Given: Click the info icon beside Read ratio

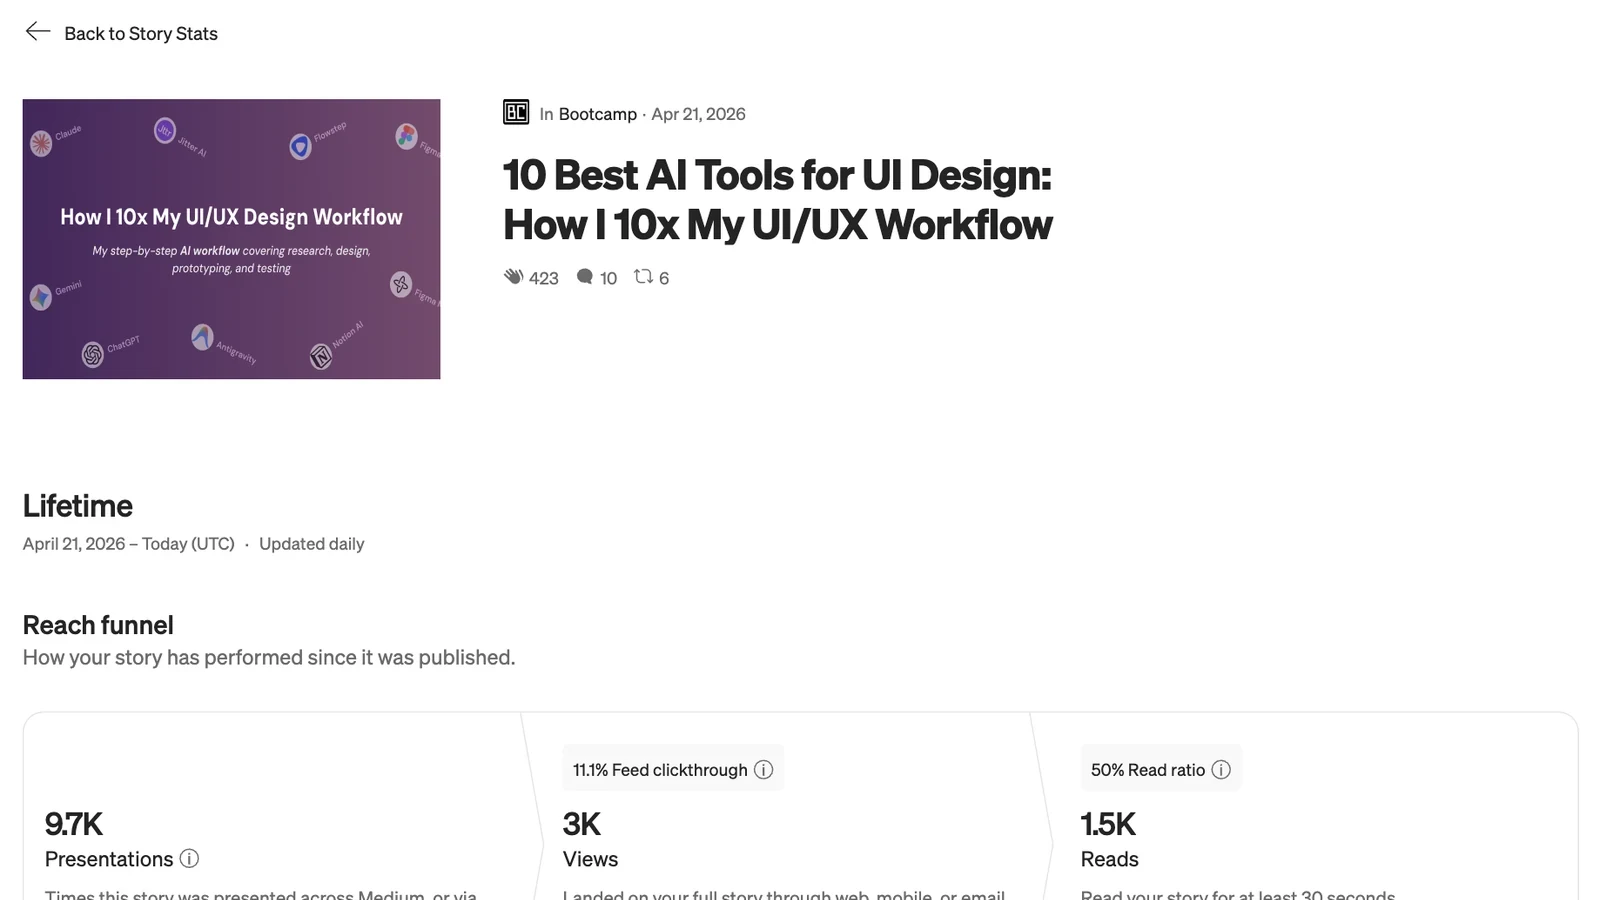Looking at the screenshot, I should tap(1221, 770).
